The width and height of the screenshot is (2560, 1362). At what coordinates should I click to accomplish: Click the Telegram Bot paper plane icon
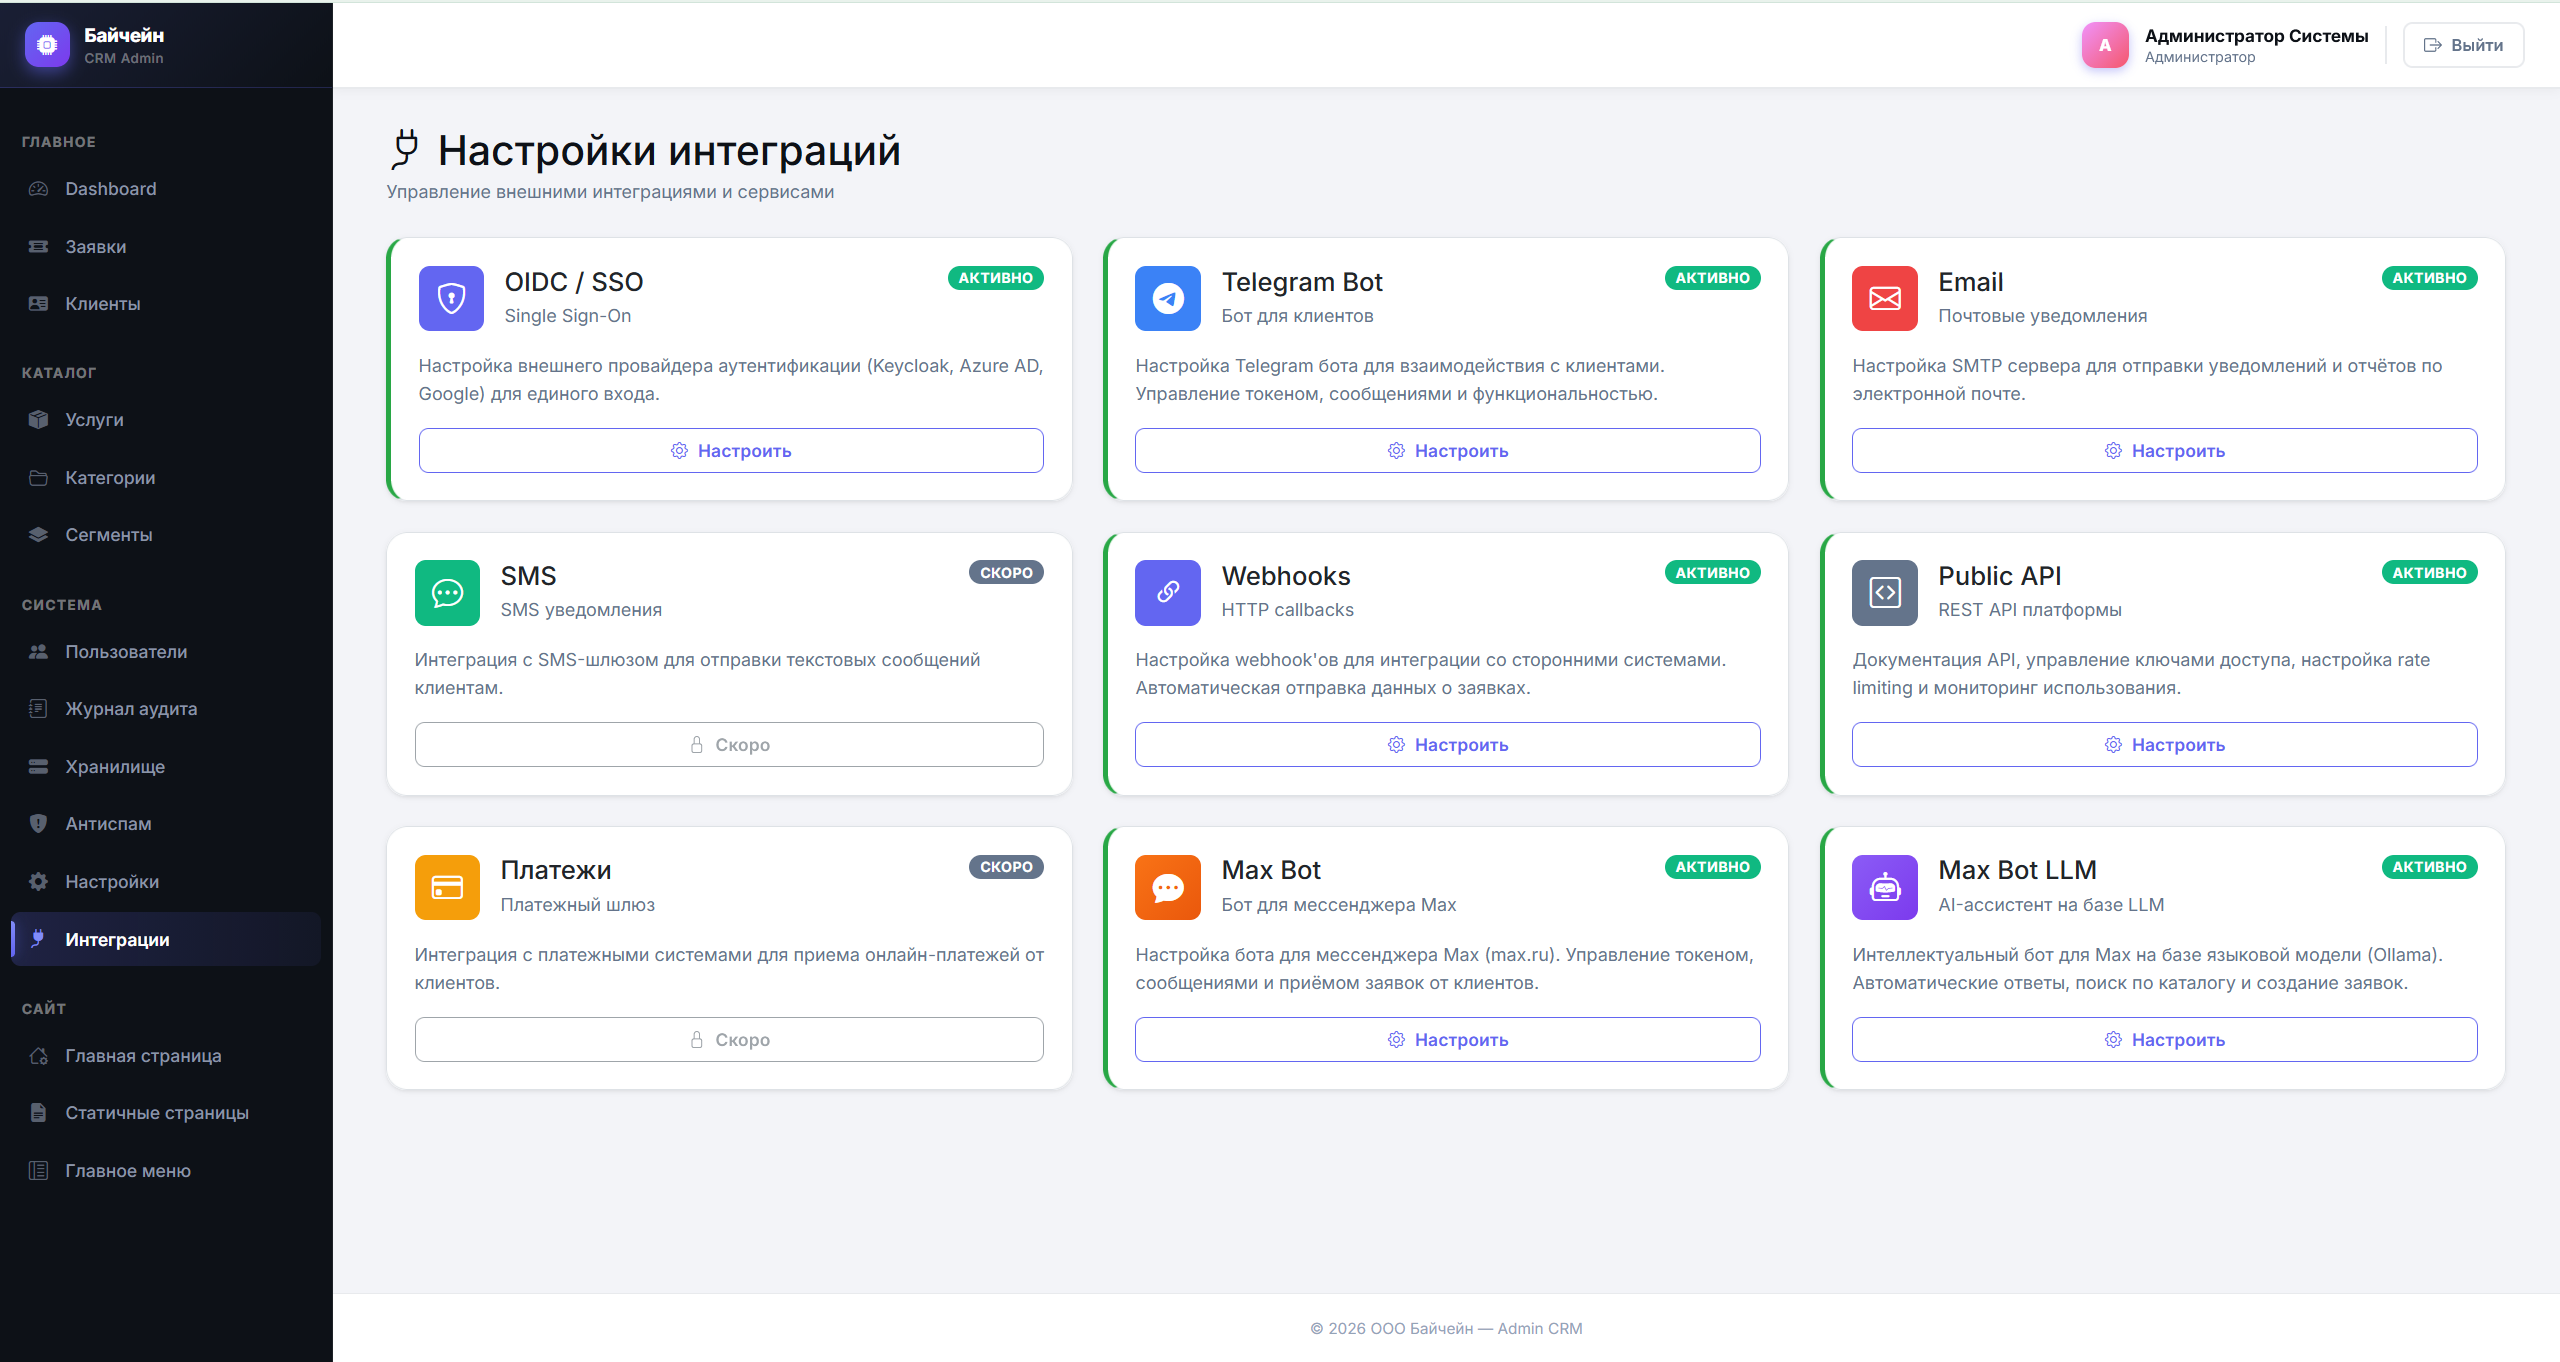[1167, 298]
